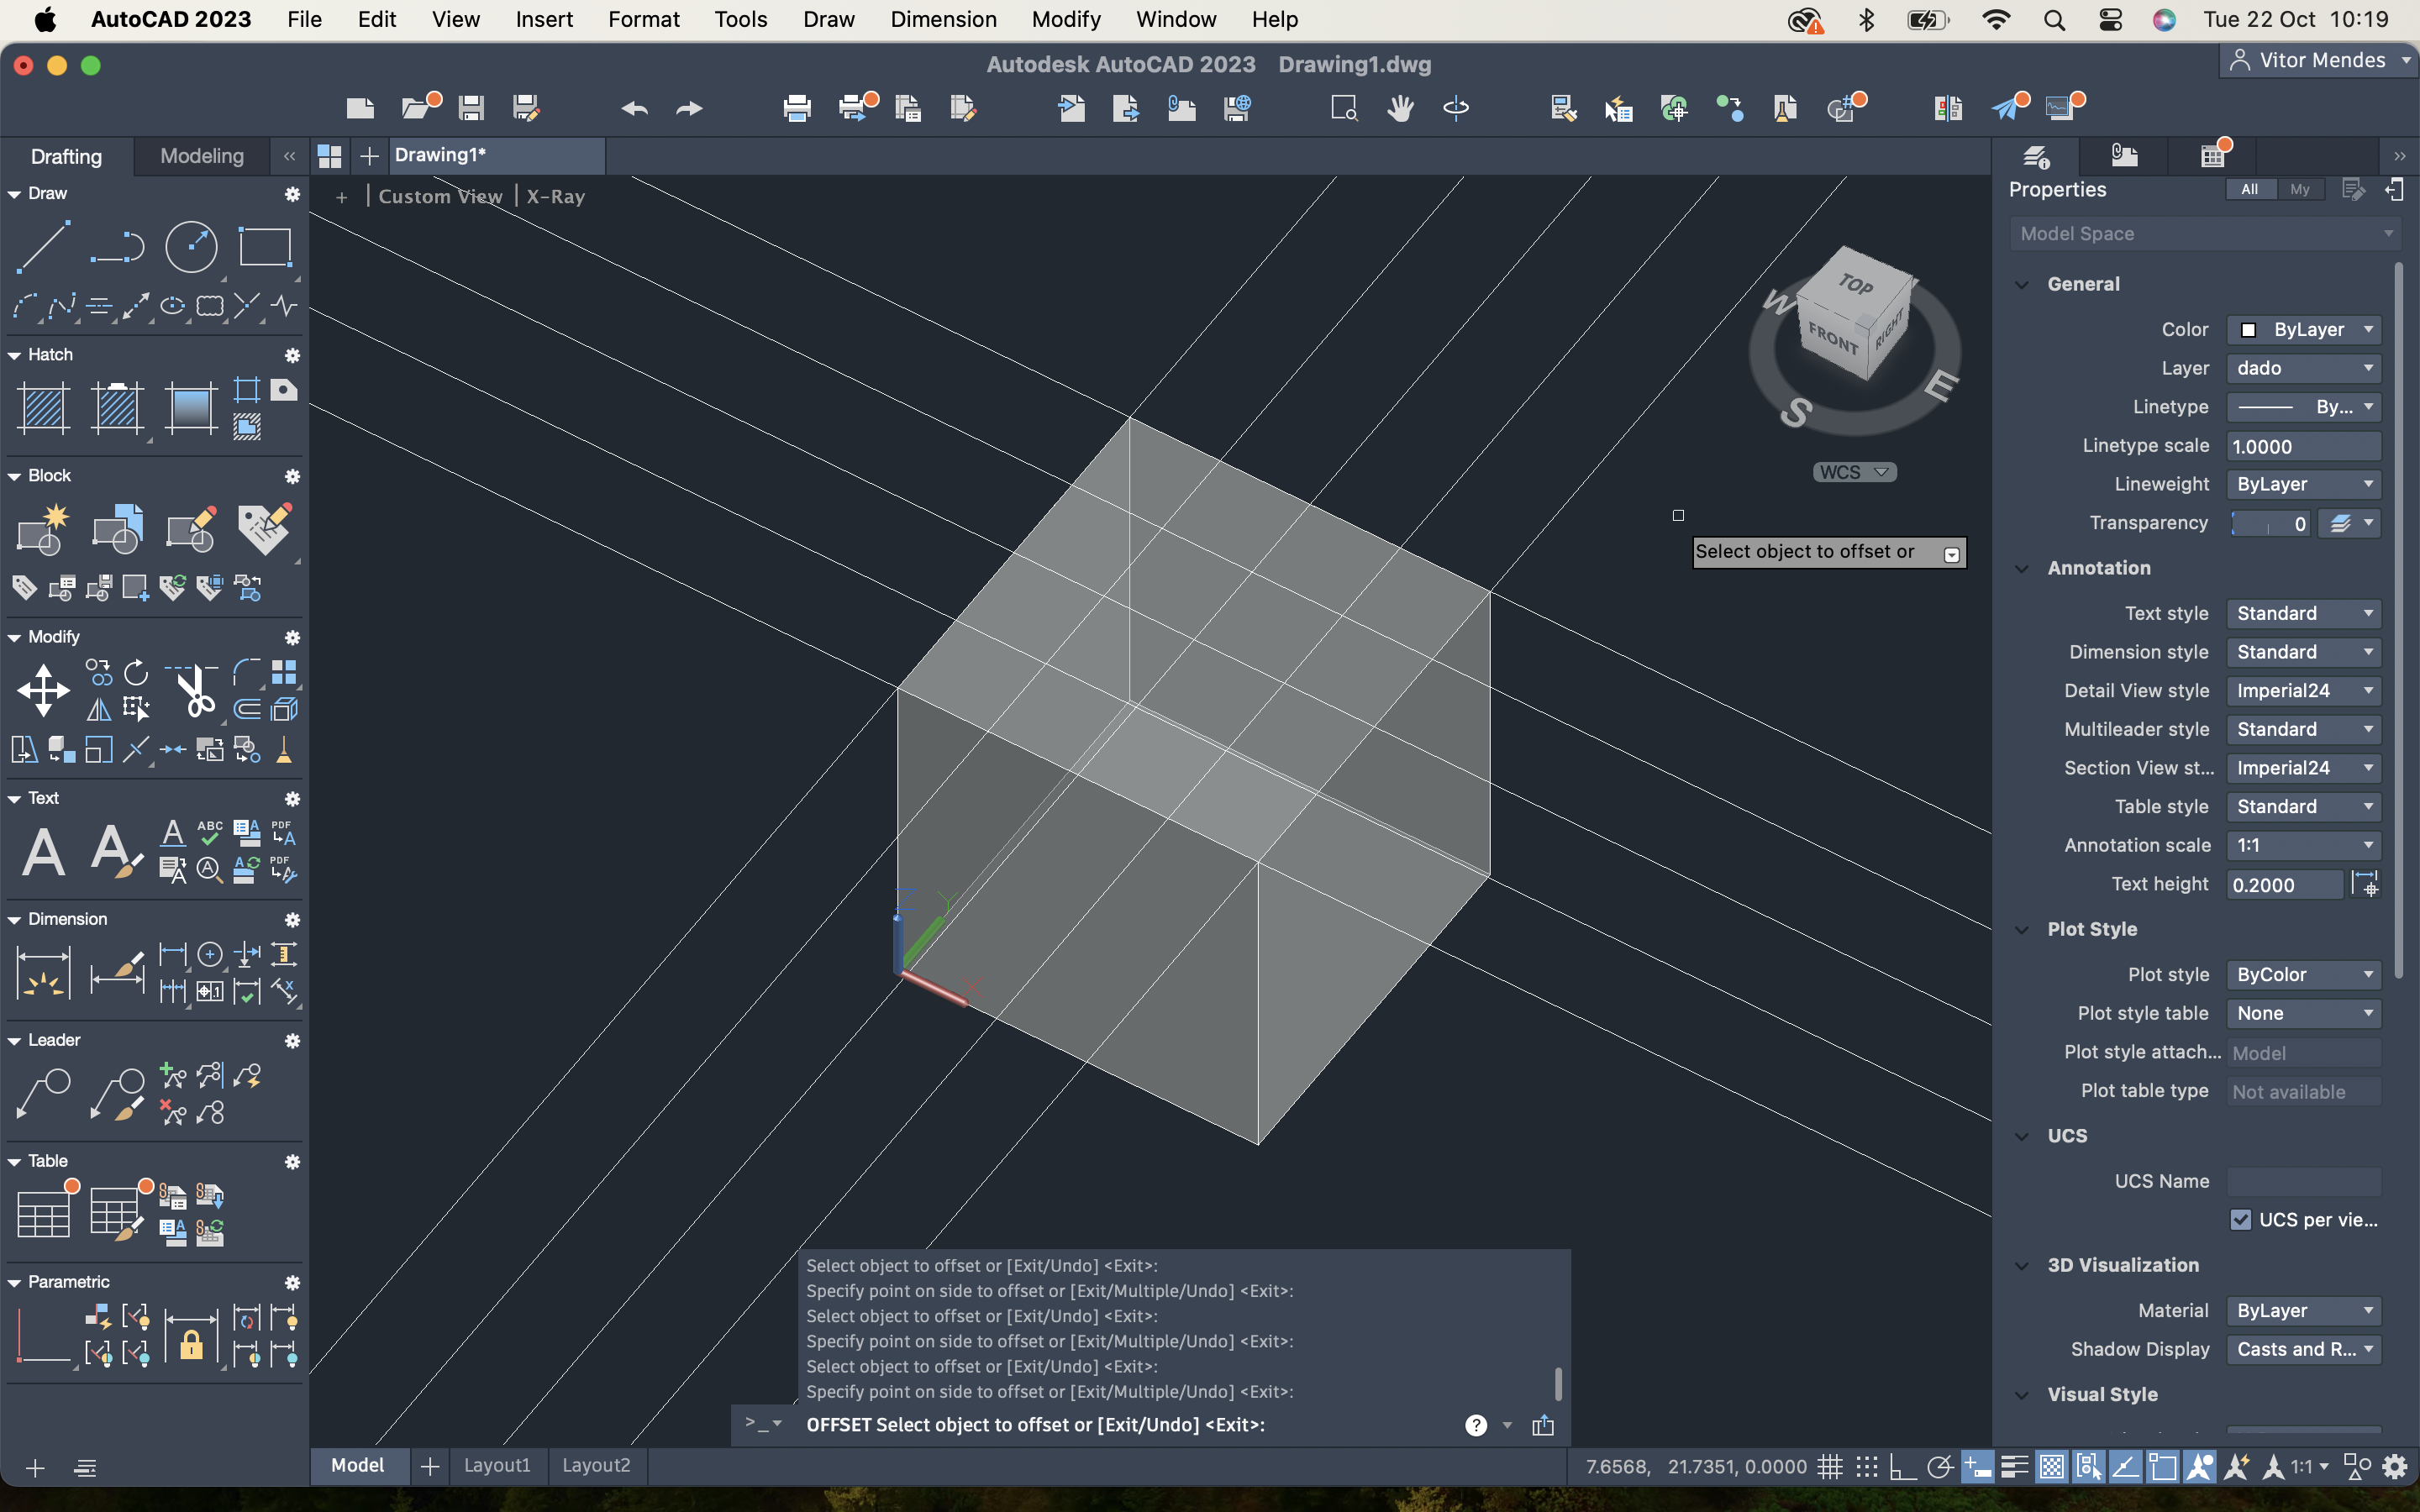The image size is (2420, 1512).
Task: Toggle lineweight display in status bar
Action: [2014, 1467]
